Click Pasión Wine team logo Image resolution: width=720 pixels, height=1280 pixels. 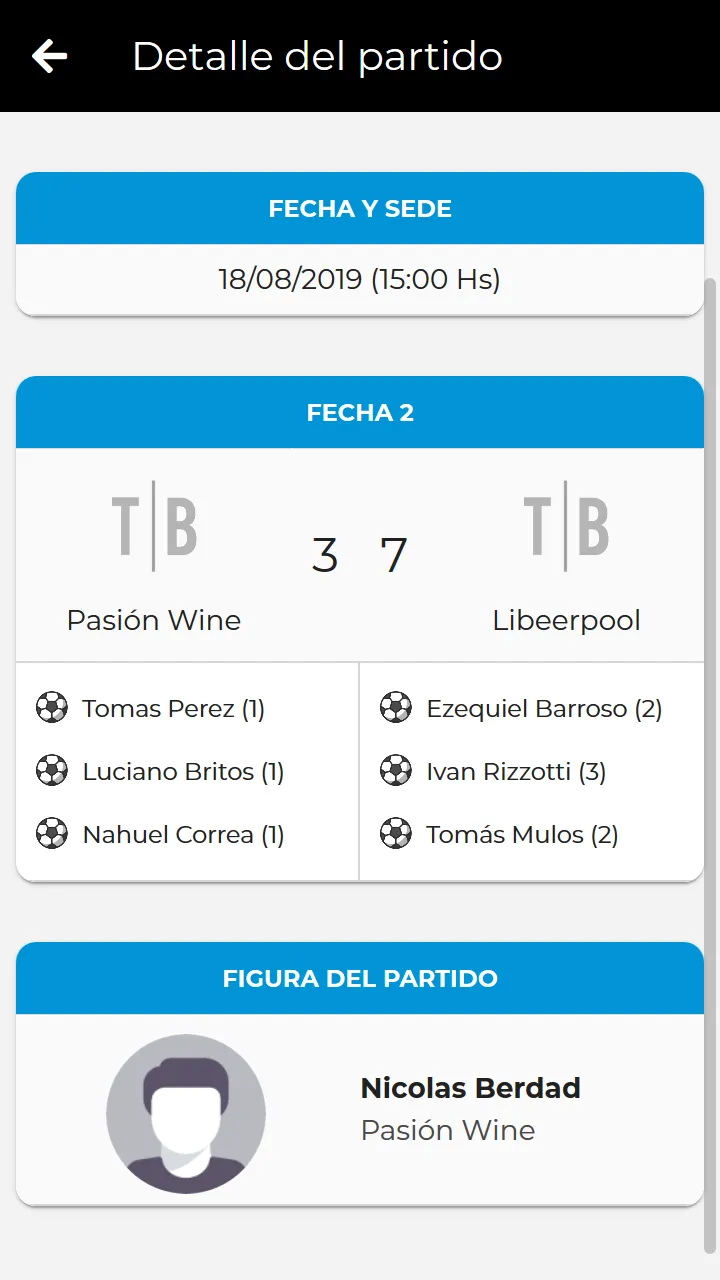click(x=154, y=526)
